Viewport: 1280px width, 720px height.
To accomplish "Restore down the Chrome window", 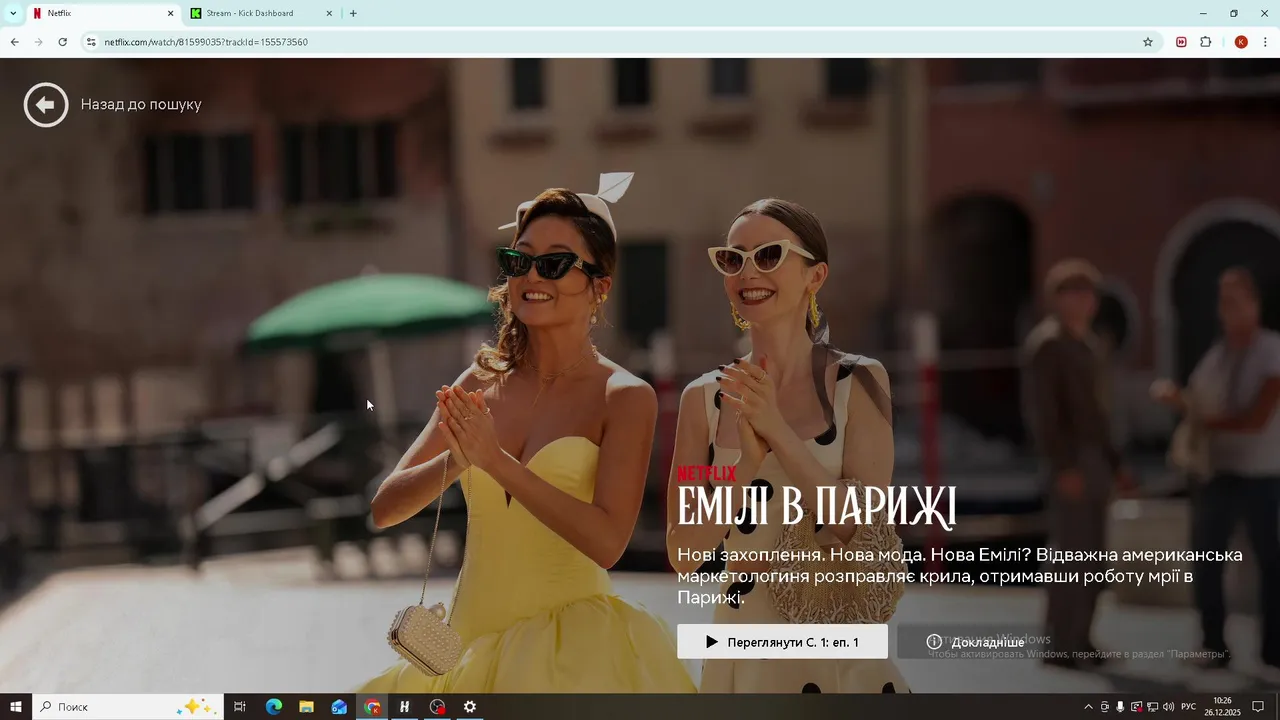I will [1233, 14].
